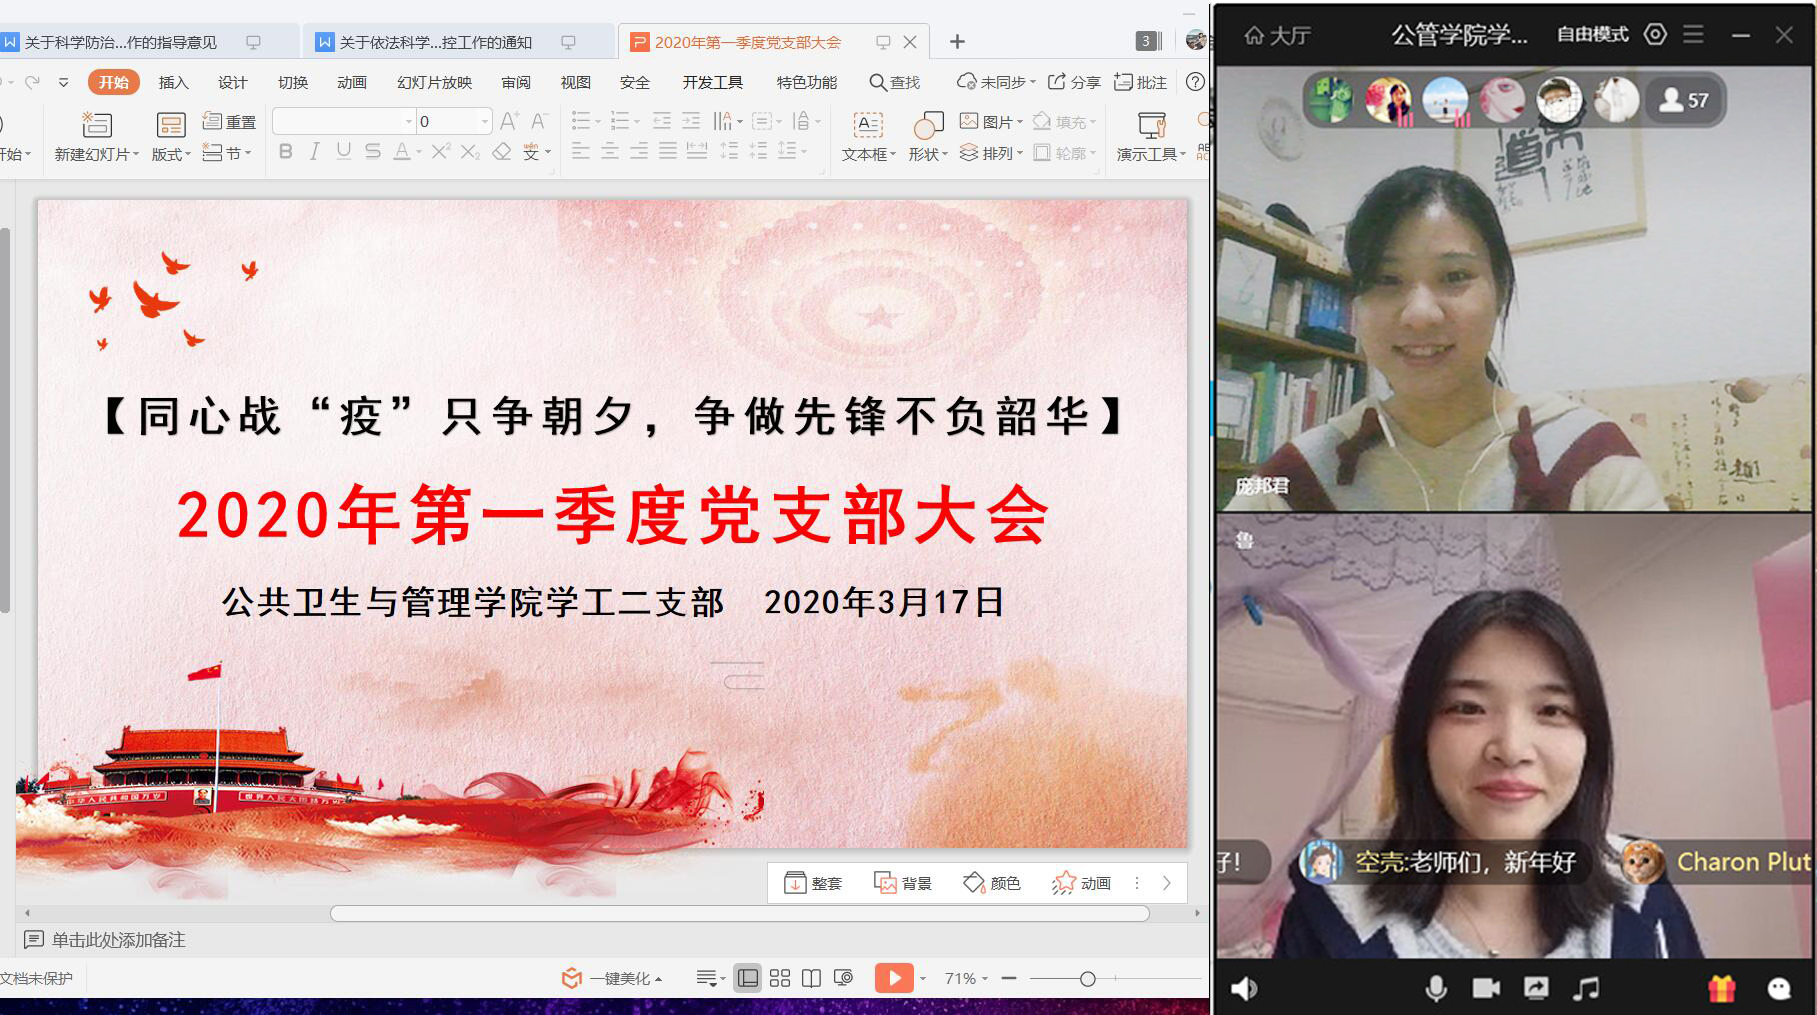Click the music note icon
The height and width of the screenshot is (1015, 1817).
[x=1586, y=988]
